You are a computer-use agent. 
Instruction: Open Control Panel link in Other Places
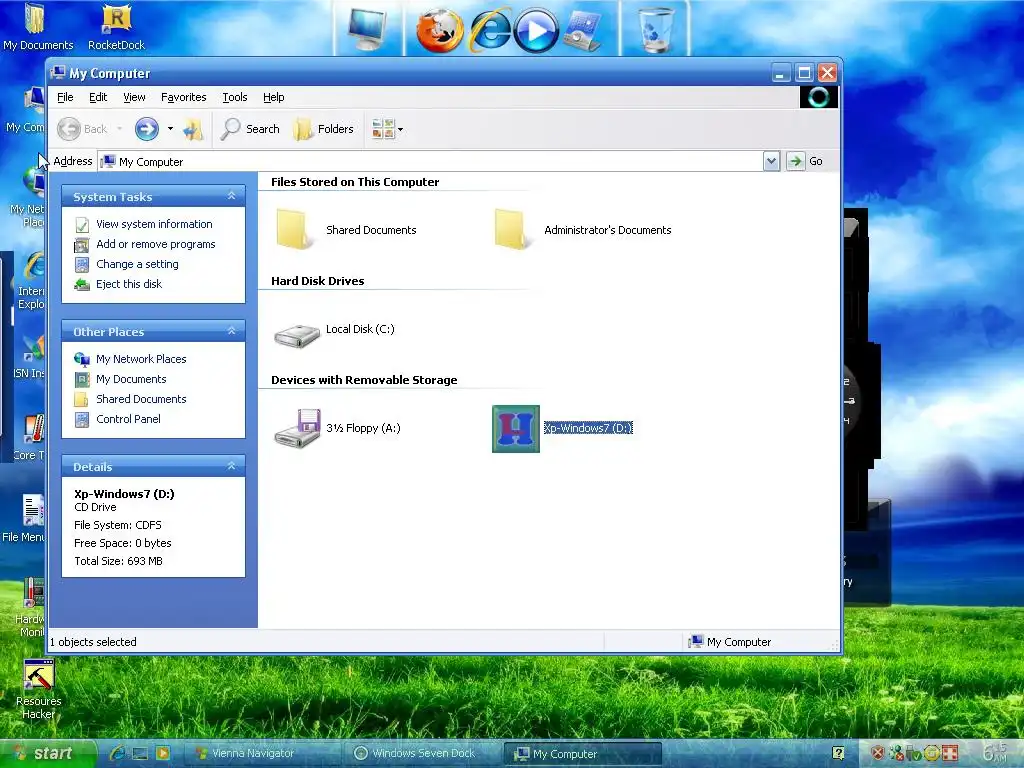pos(128,419)
